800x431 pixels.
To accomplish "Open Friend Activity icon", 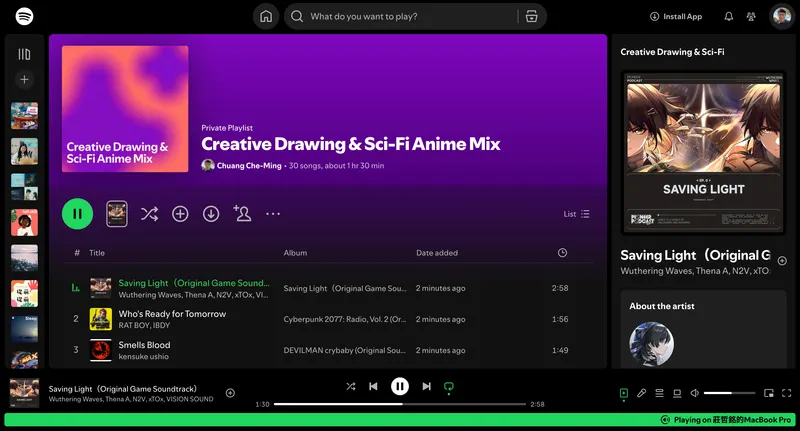I will [x=751, y=16].
